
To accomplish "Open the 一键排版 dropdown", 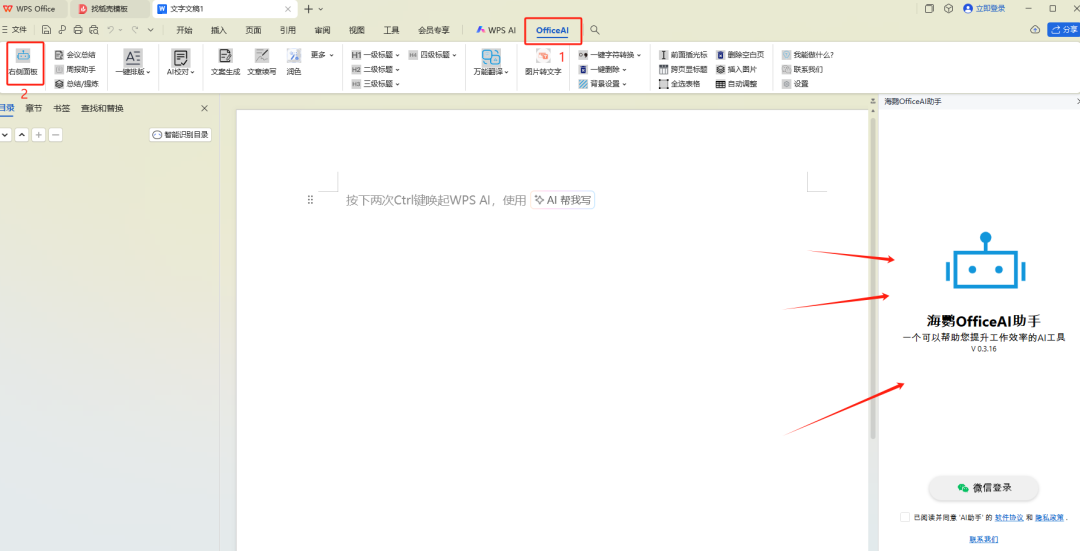I will [133, 62].
